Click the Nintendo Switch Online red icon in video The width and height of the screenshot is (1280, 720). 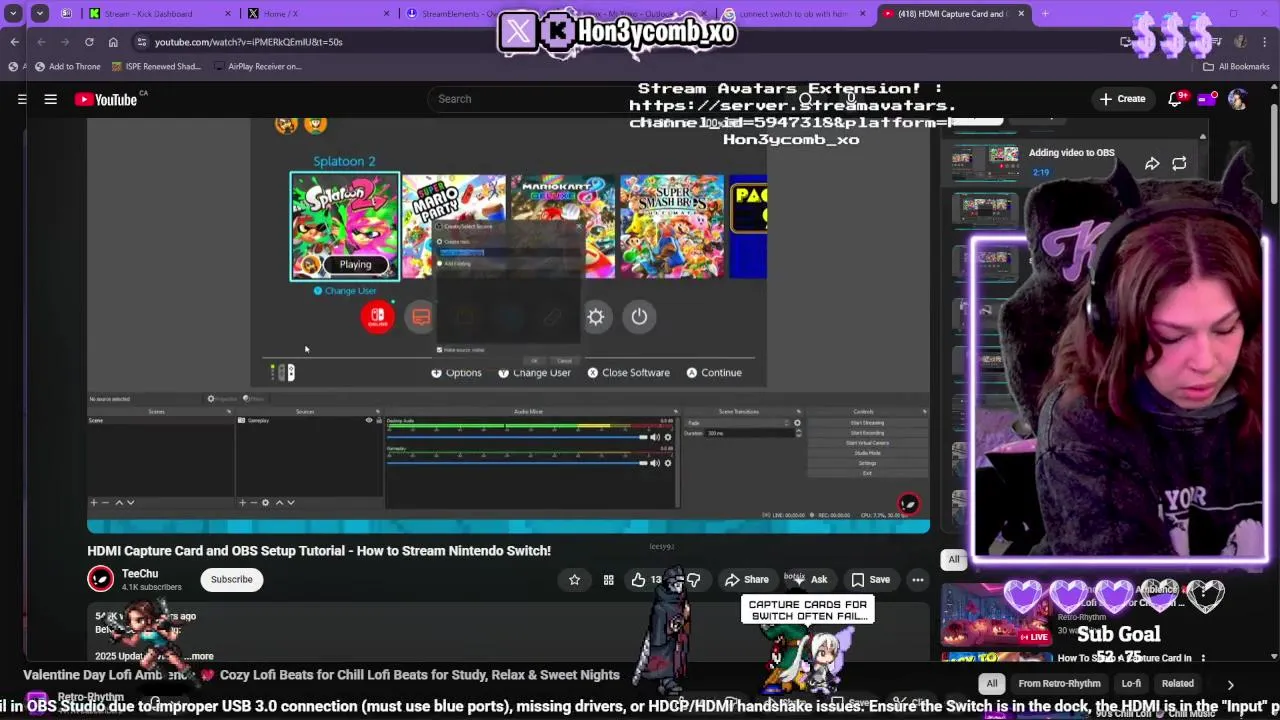pyautogui.click(x=378, y=317)
